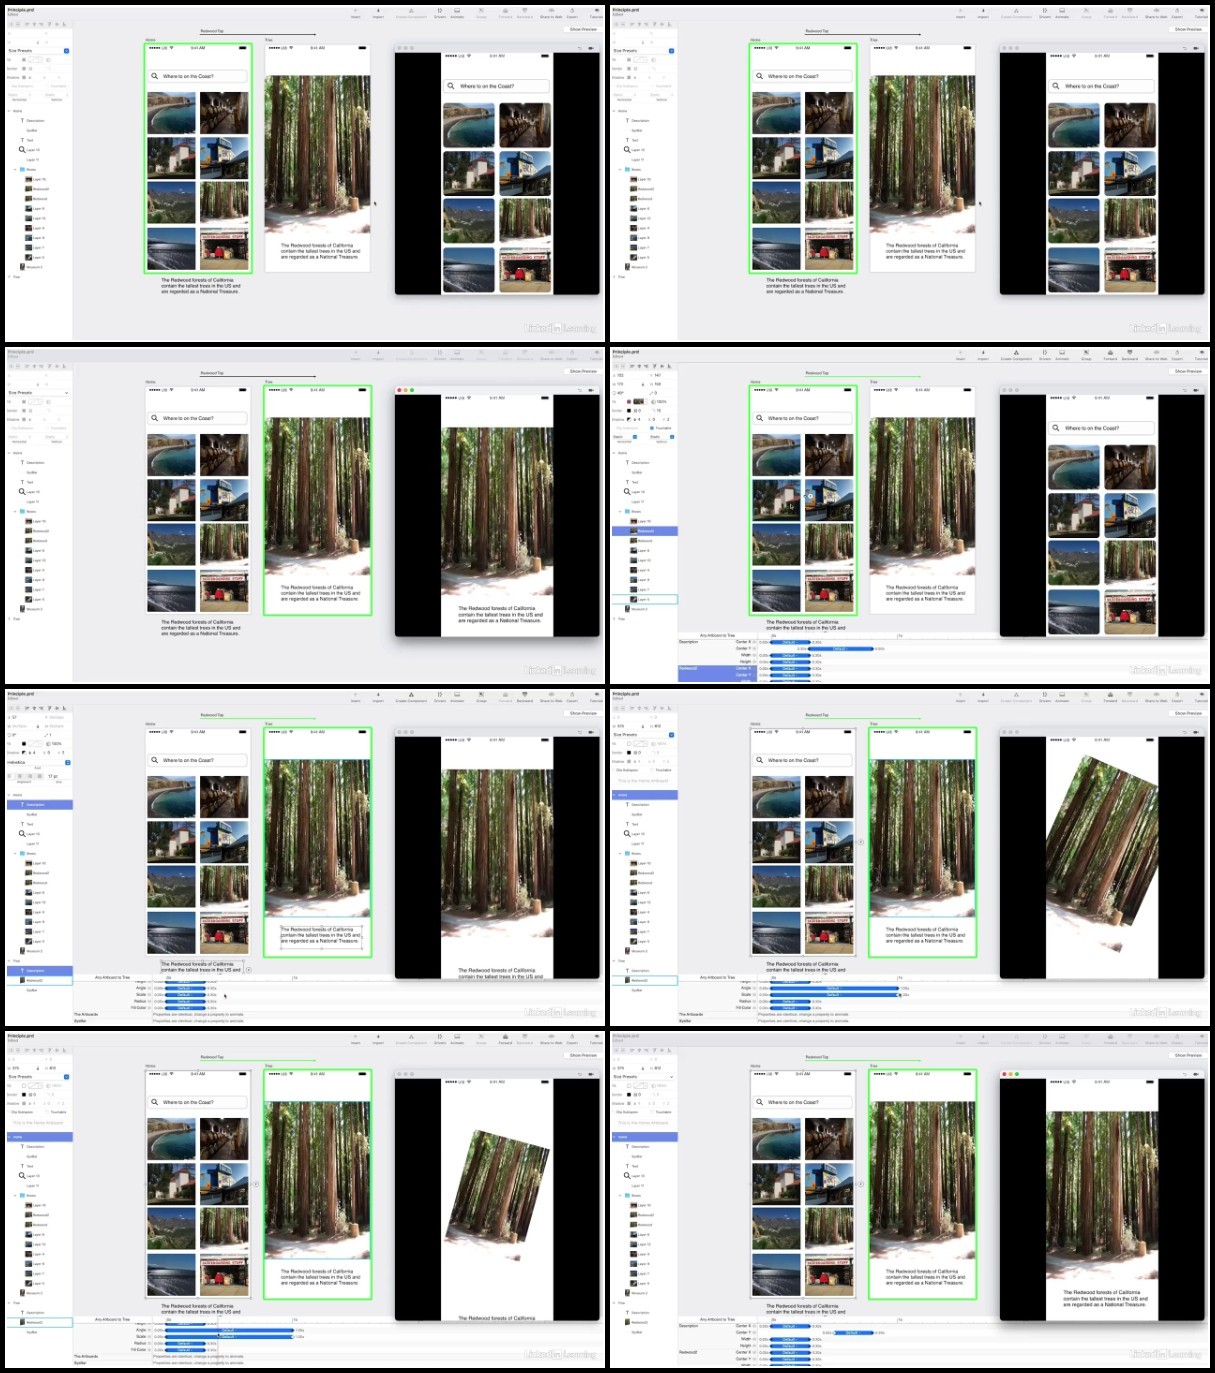Select highlighted Description layer under Home group
Viewport: 1215px width, 1373px height.
(40, 805)
